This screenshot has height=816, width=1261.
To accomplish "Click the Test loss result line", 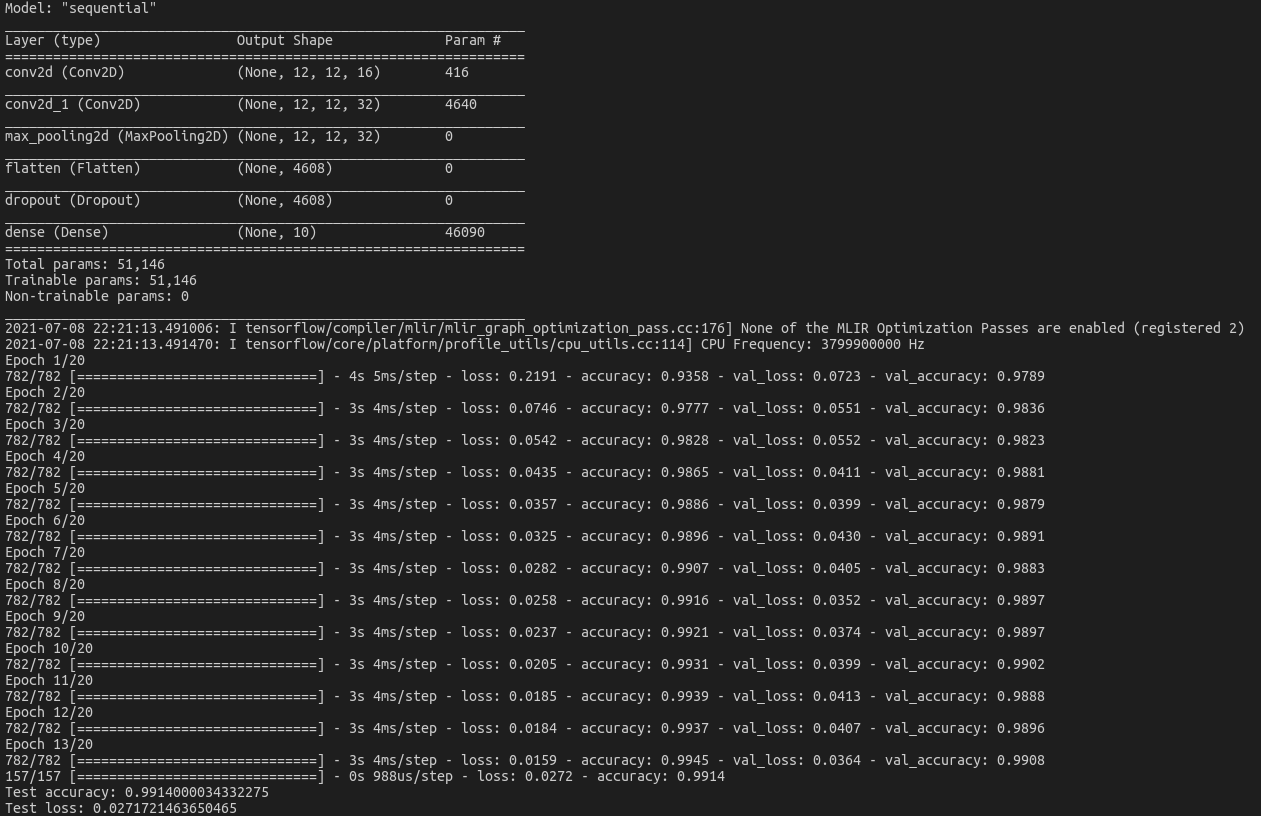I will tap(120, 808).
